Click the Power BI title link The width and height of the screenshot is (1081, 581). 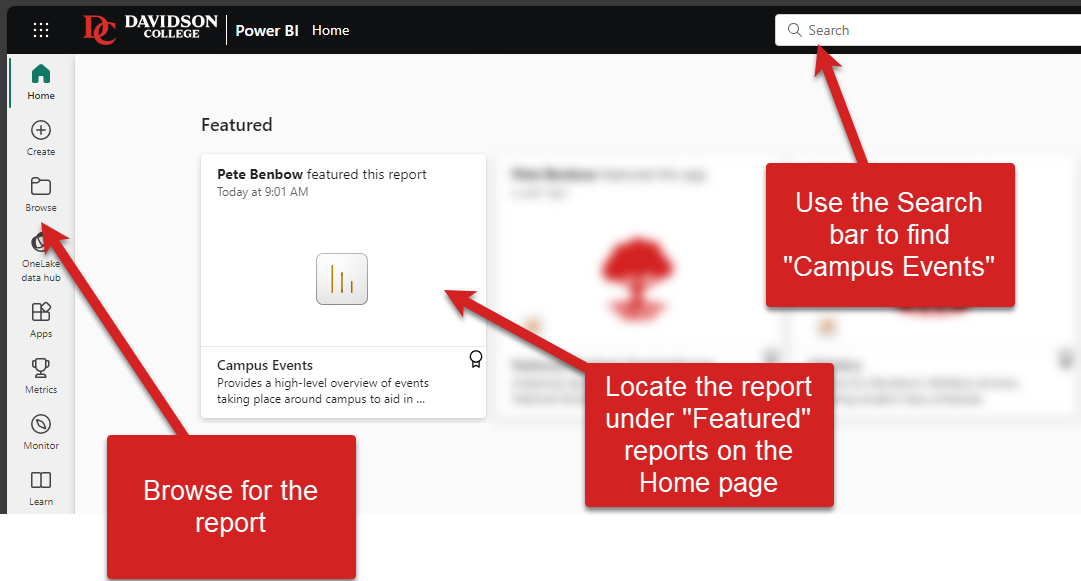coord(267,30)
